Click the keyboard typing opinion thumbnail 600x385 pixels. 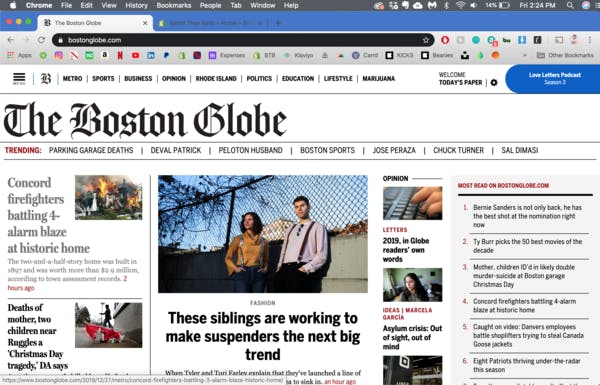point(412,203)
